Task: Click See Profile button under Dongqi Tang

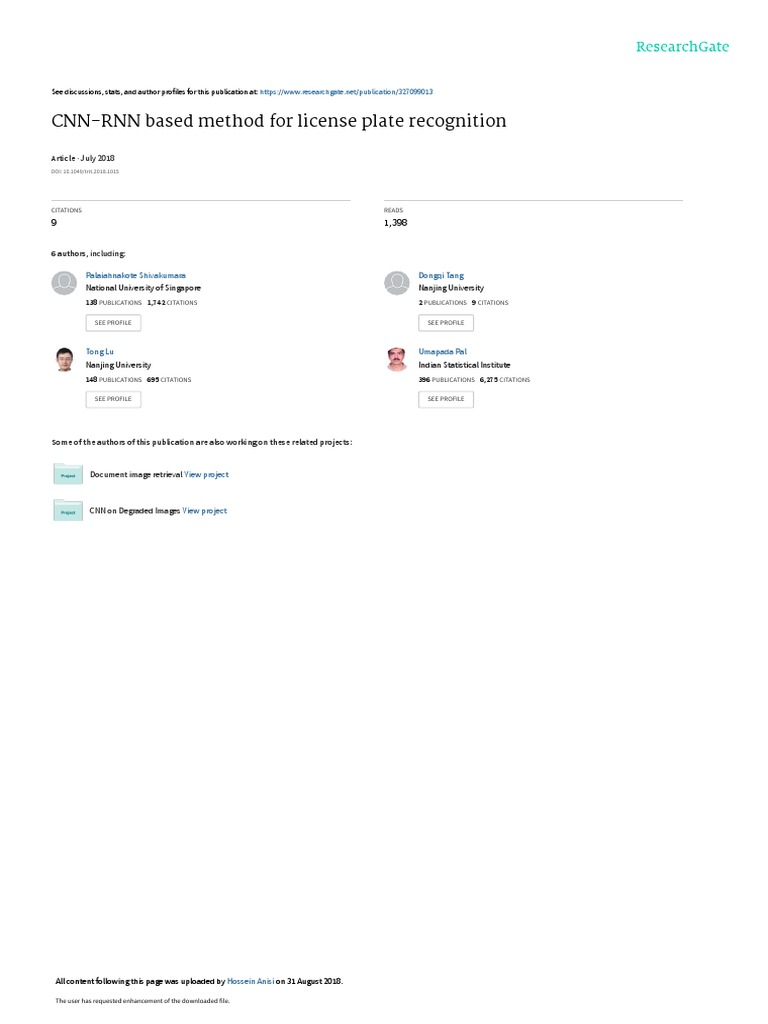Action: click(446, 323)
